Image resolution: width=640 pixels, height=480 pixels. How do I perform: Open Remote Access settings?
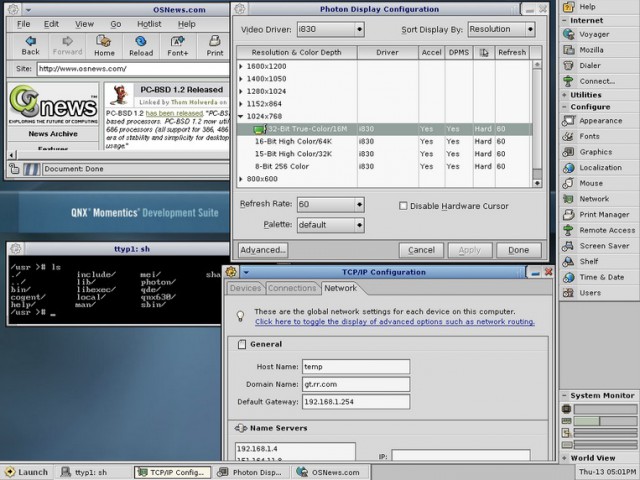click(607, 230)
